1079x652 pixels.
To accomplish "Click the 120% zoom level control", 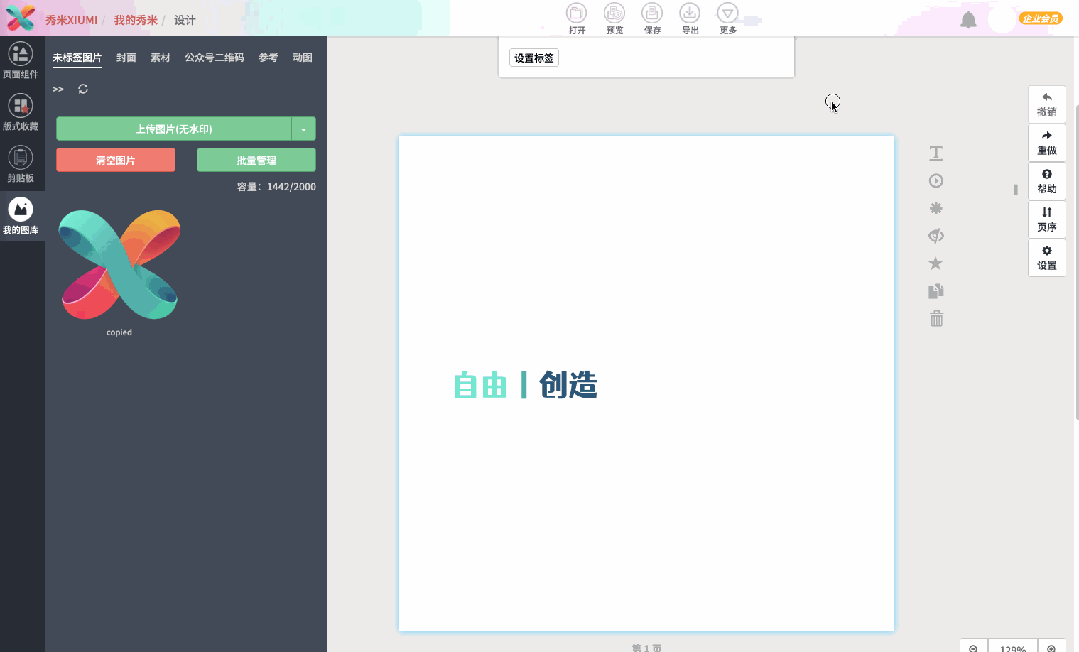I will coord(1013,646).
